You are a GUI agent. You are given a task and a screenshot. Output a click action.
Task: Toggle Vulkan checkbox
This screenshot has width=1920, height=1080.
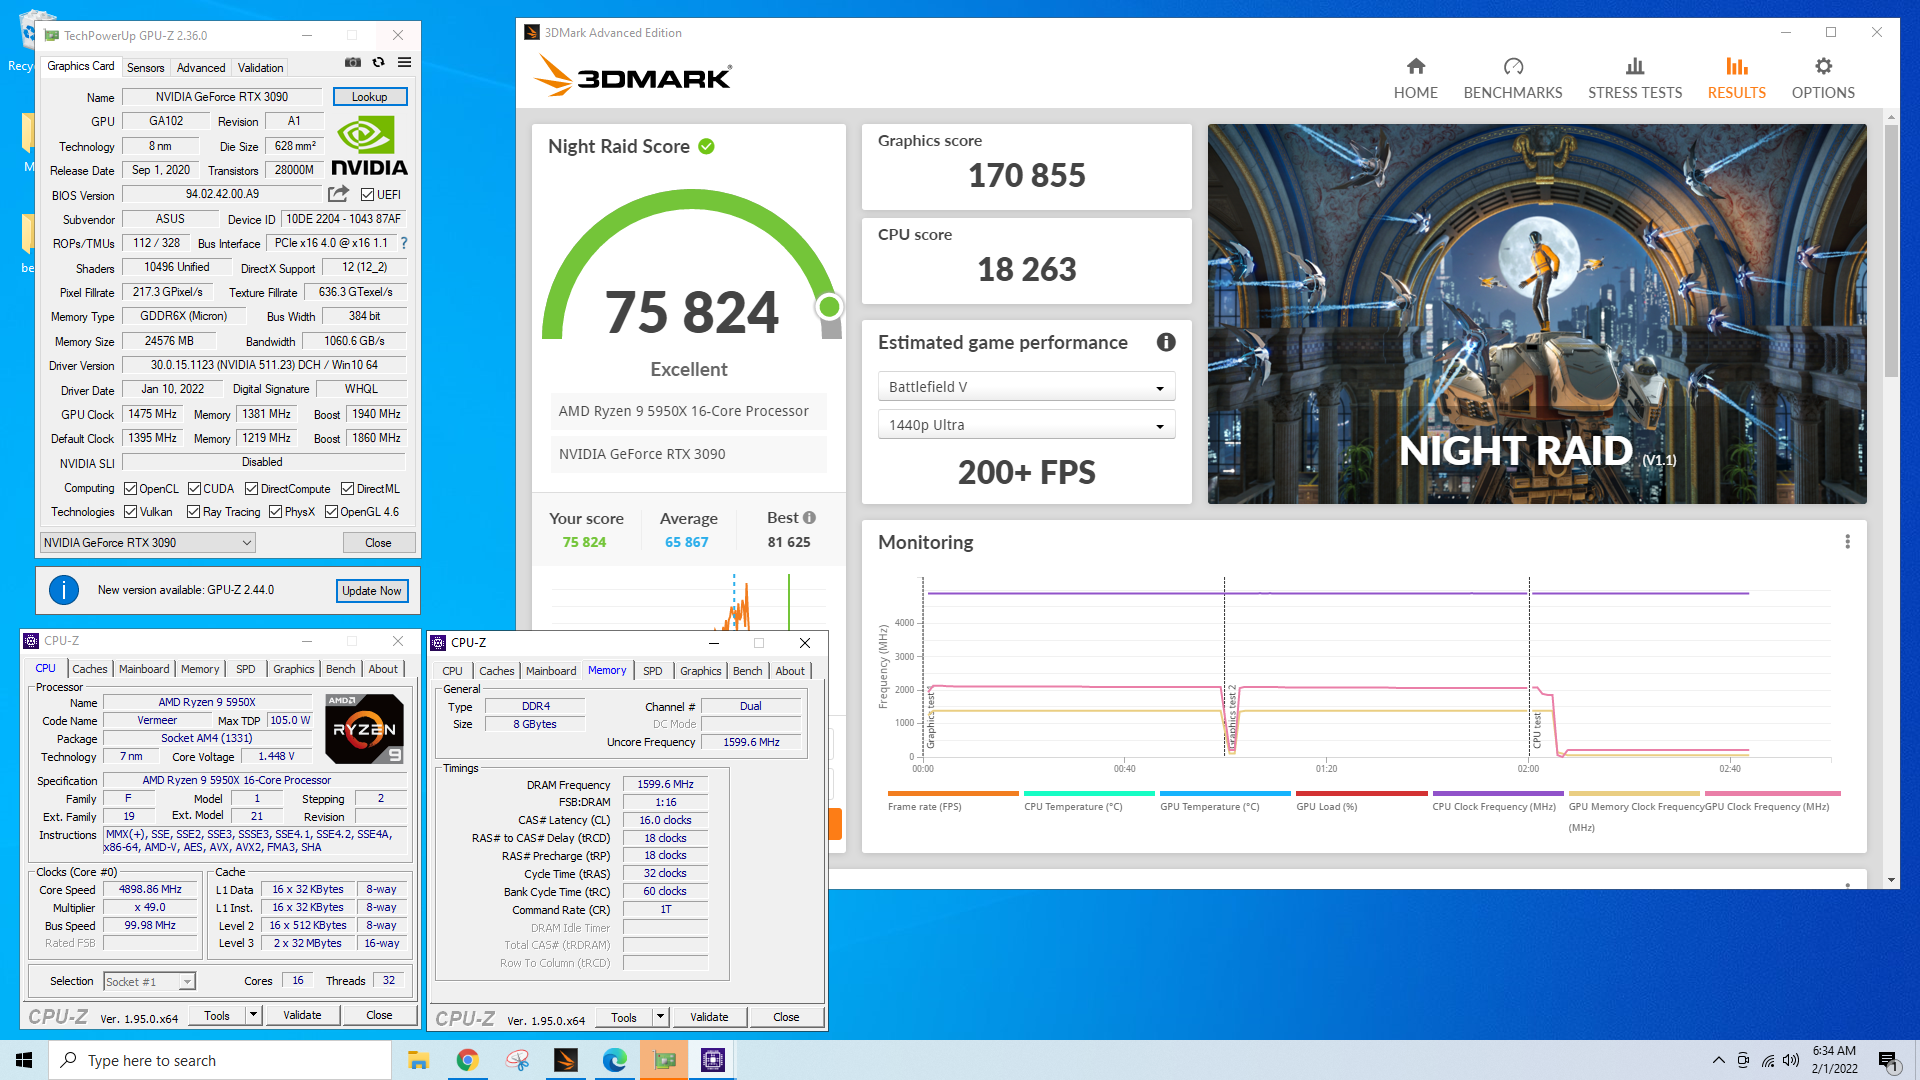(x=130, y=512)
